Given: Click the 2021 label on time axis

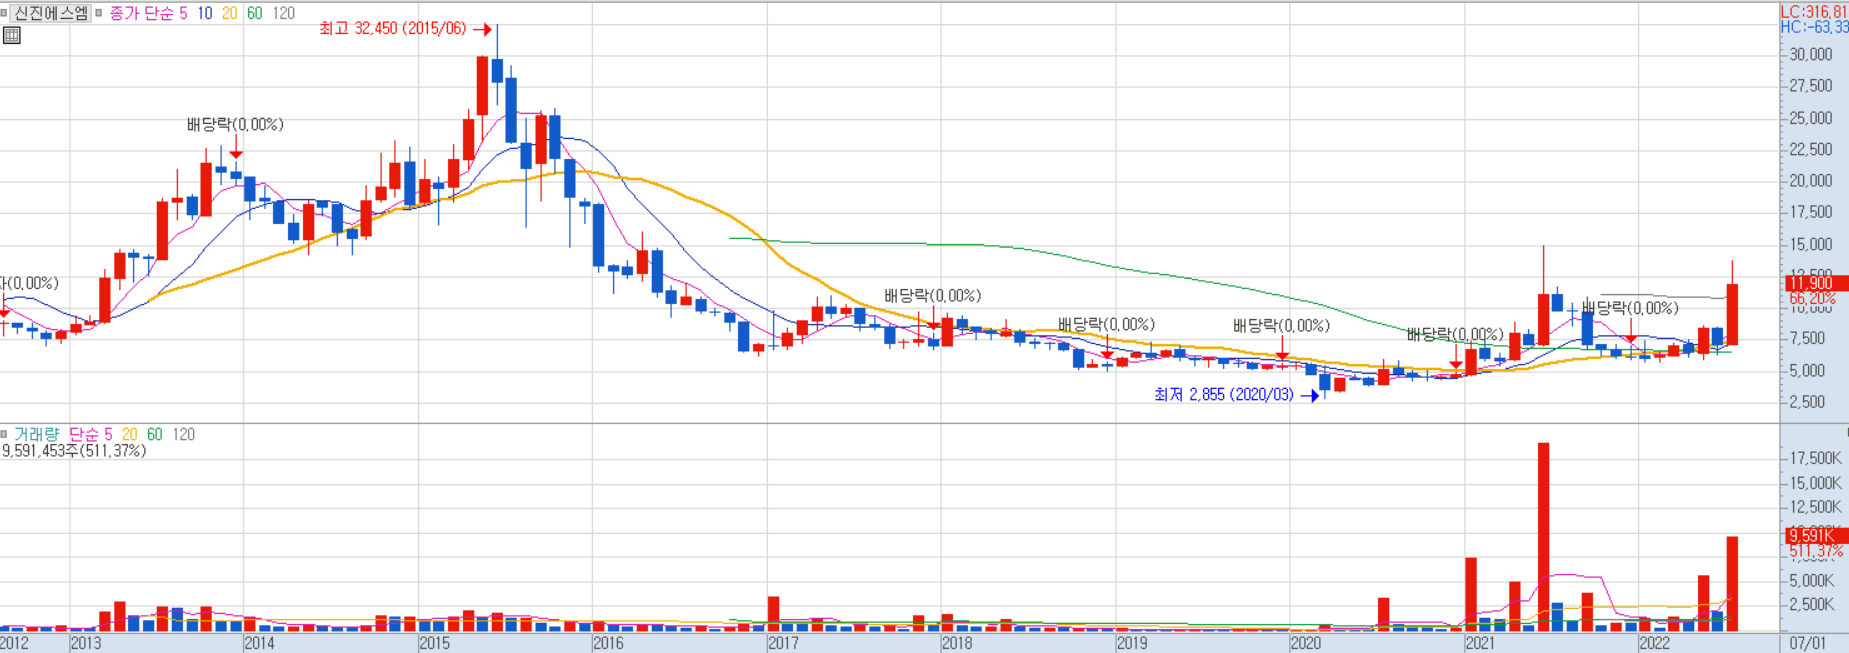Looking at the screenshot, I should click(1480, 643).
